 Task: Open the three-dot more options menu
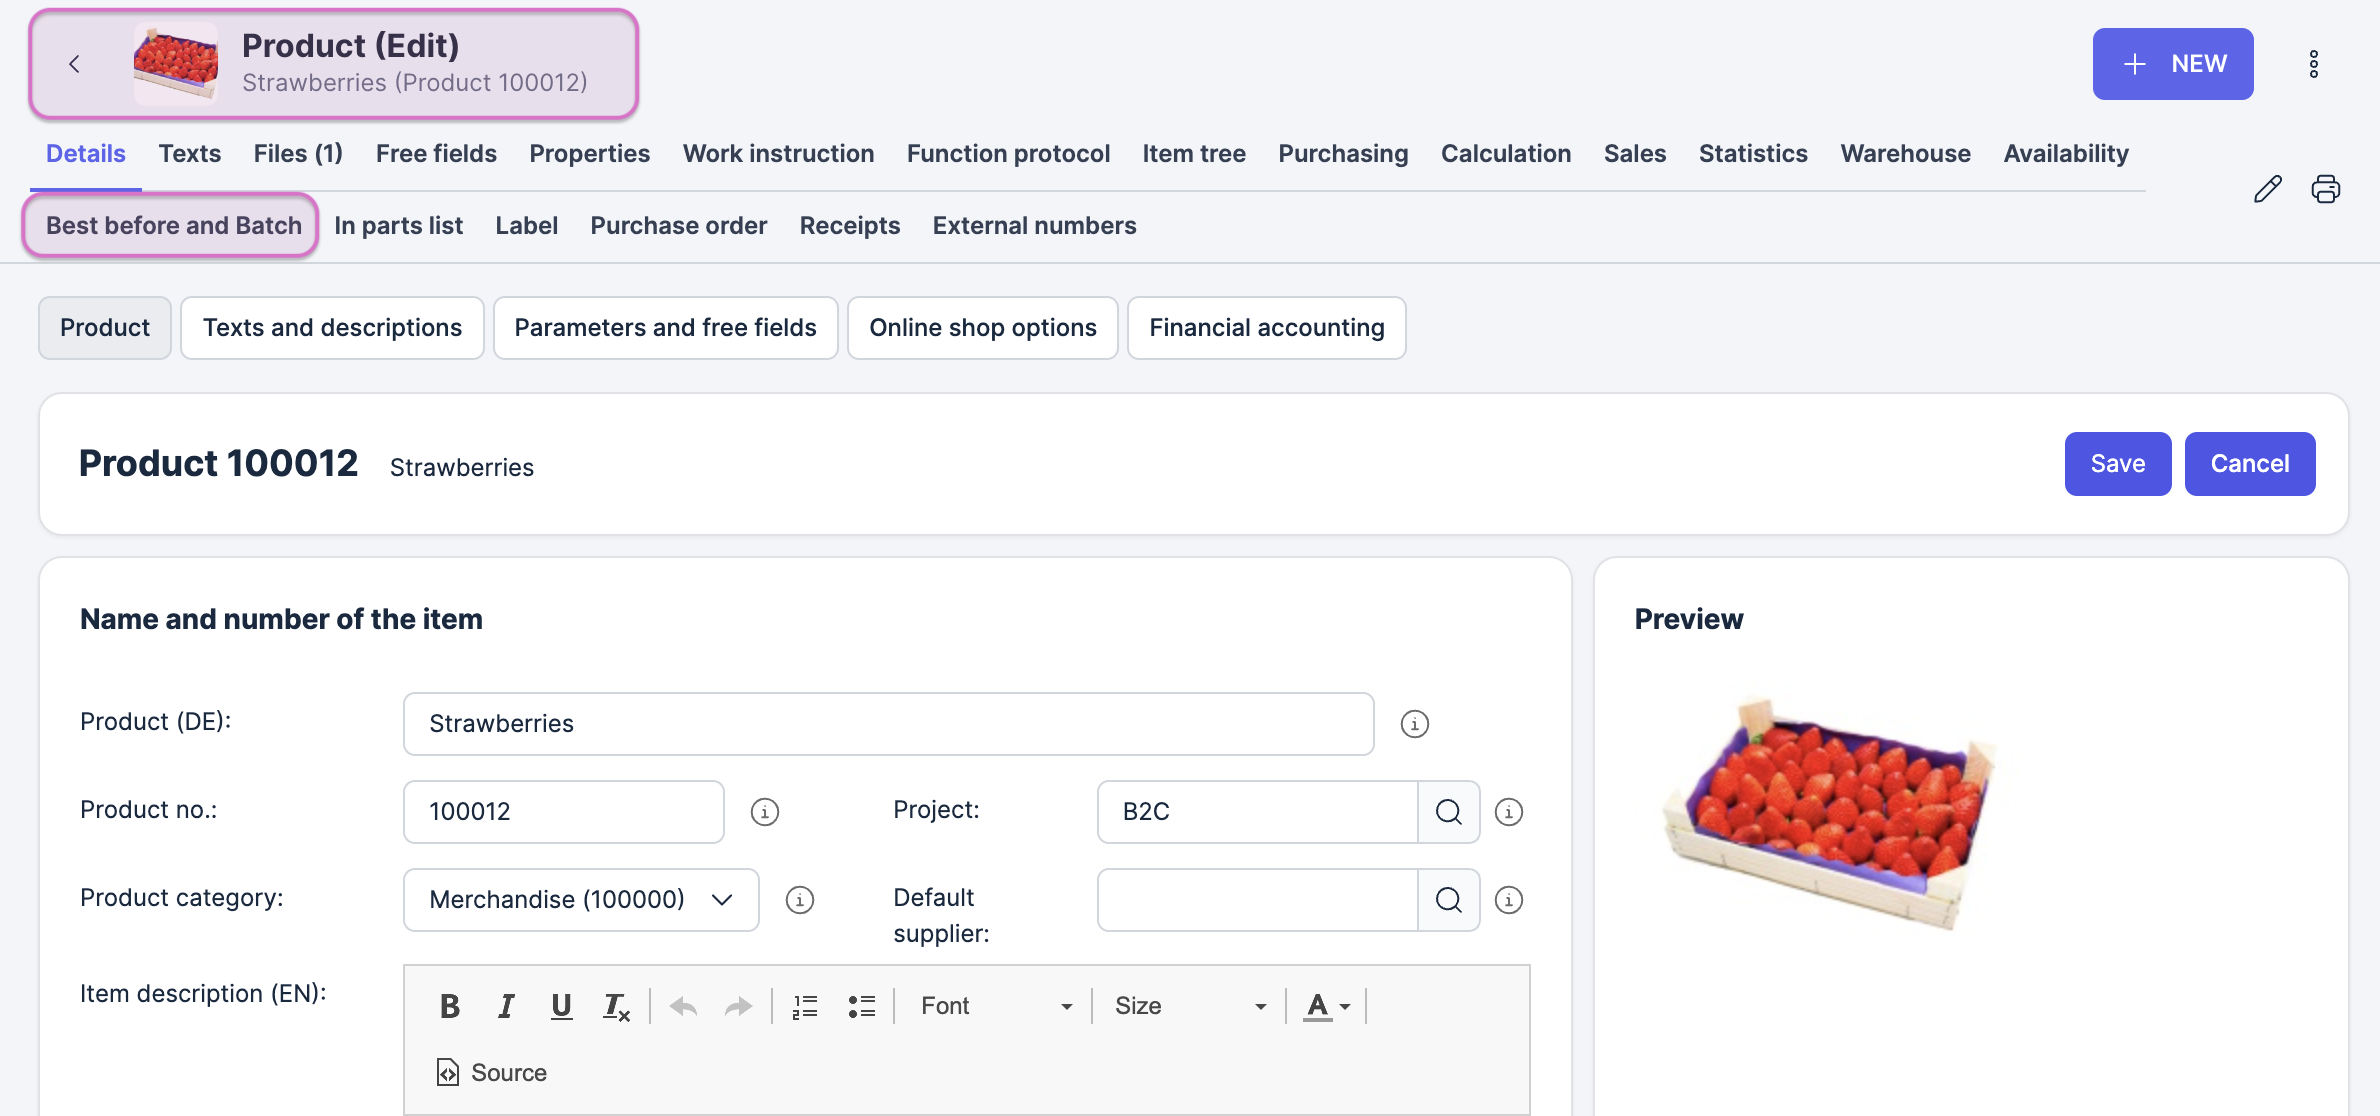coord(2313,64)
